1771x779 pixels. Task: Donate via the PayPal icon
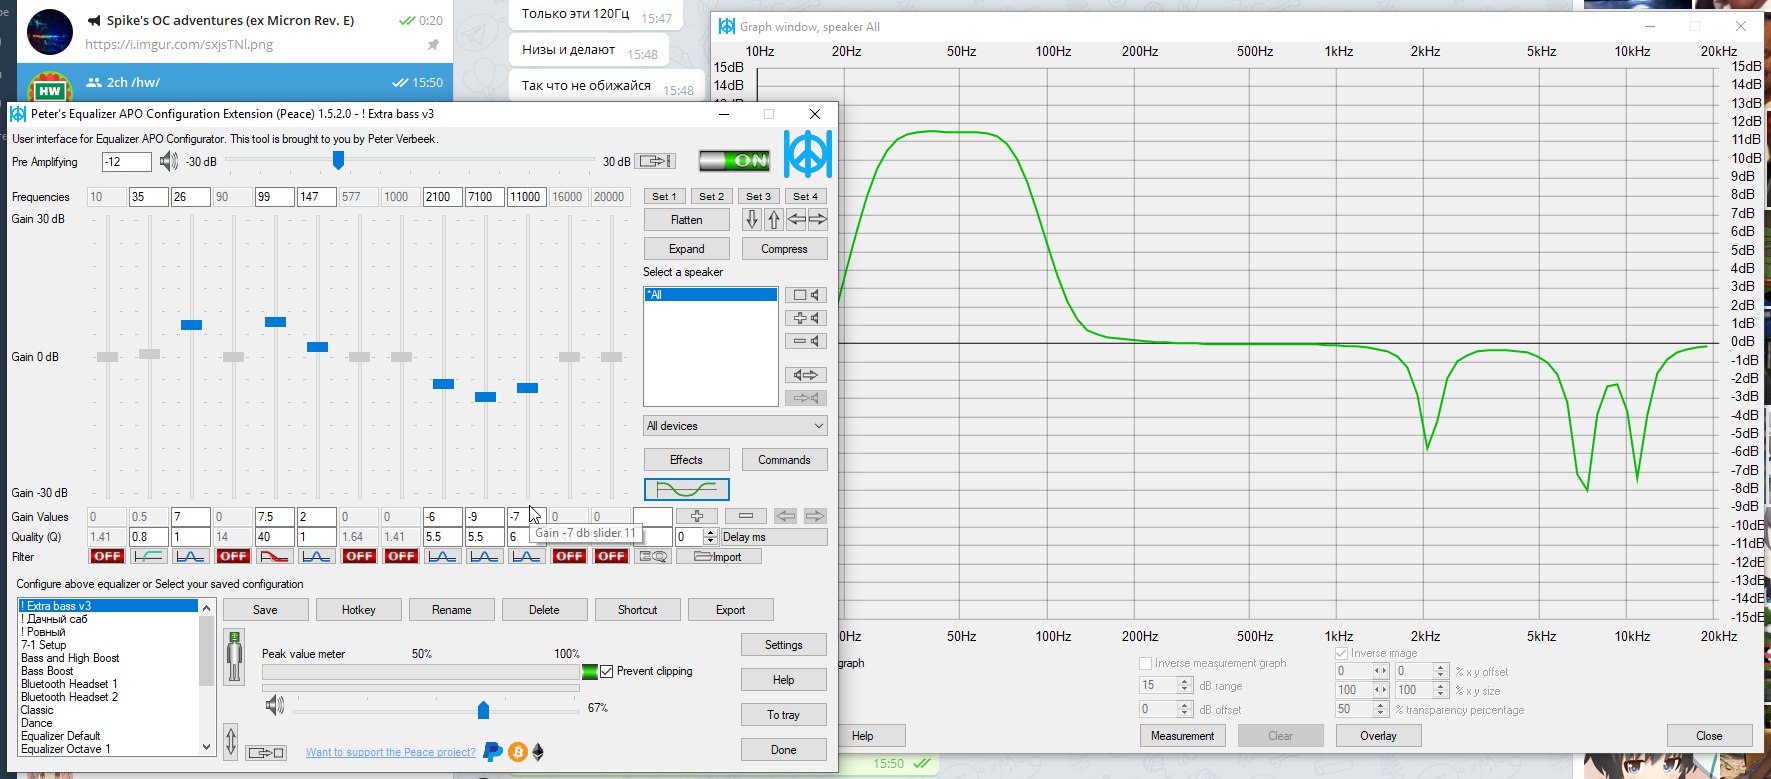(x=492, y=751)
